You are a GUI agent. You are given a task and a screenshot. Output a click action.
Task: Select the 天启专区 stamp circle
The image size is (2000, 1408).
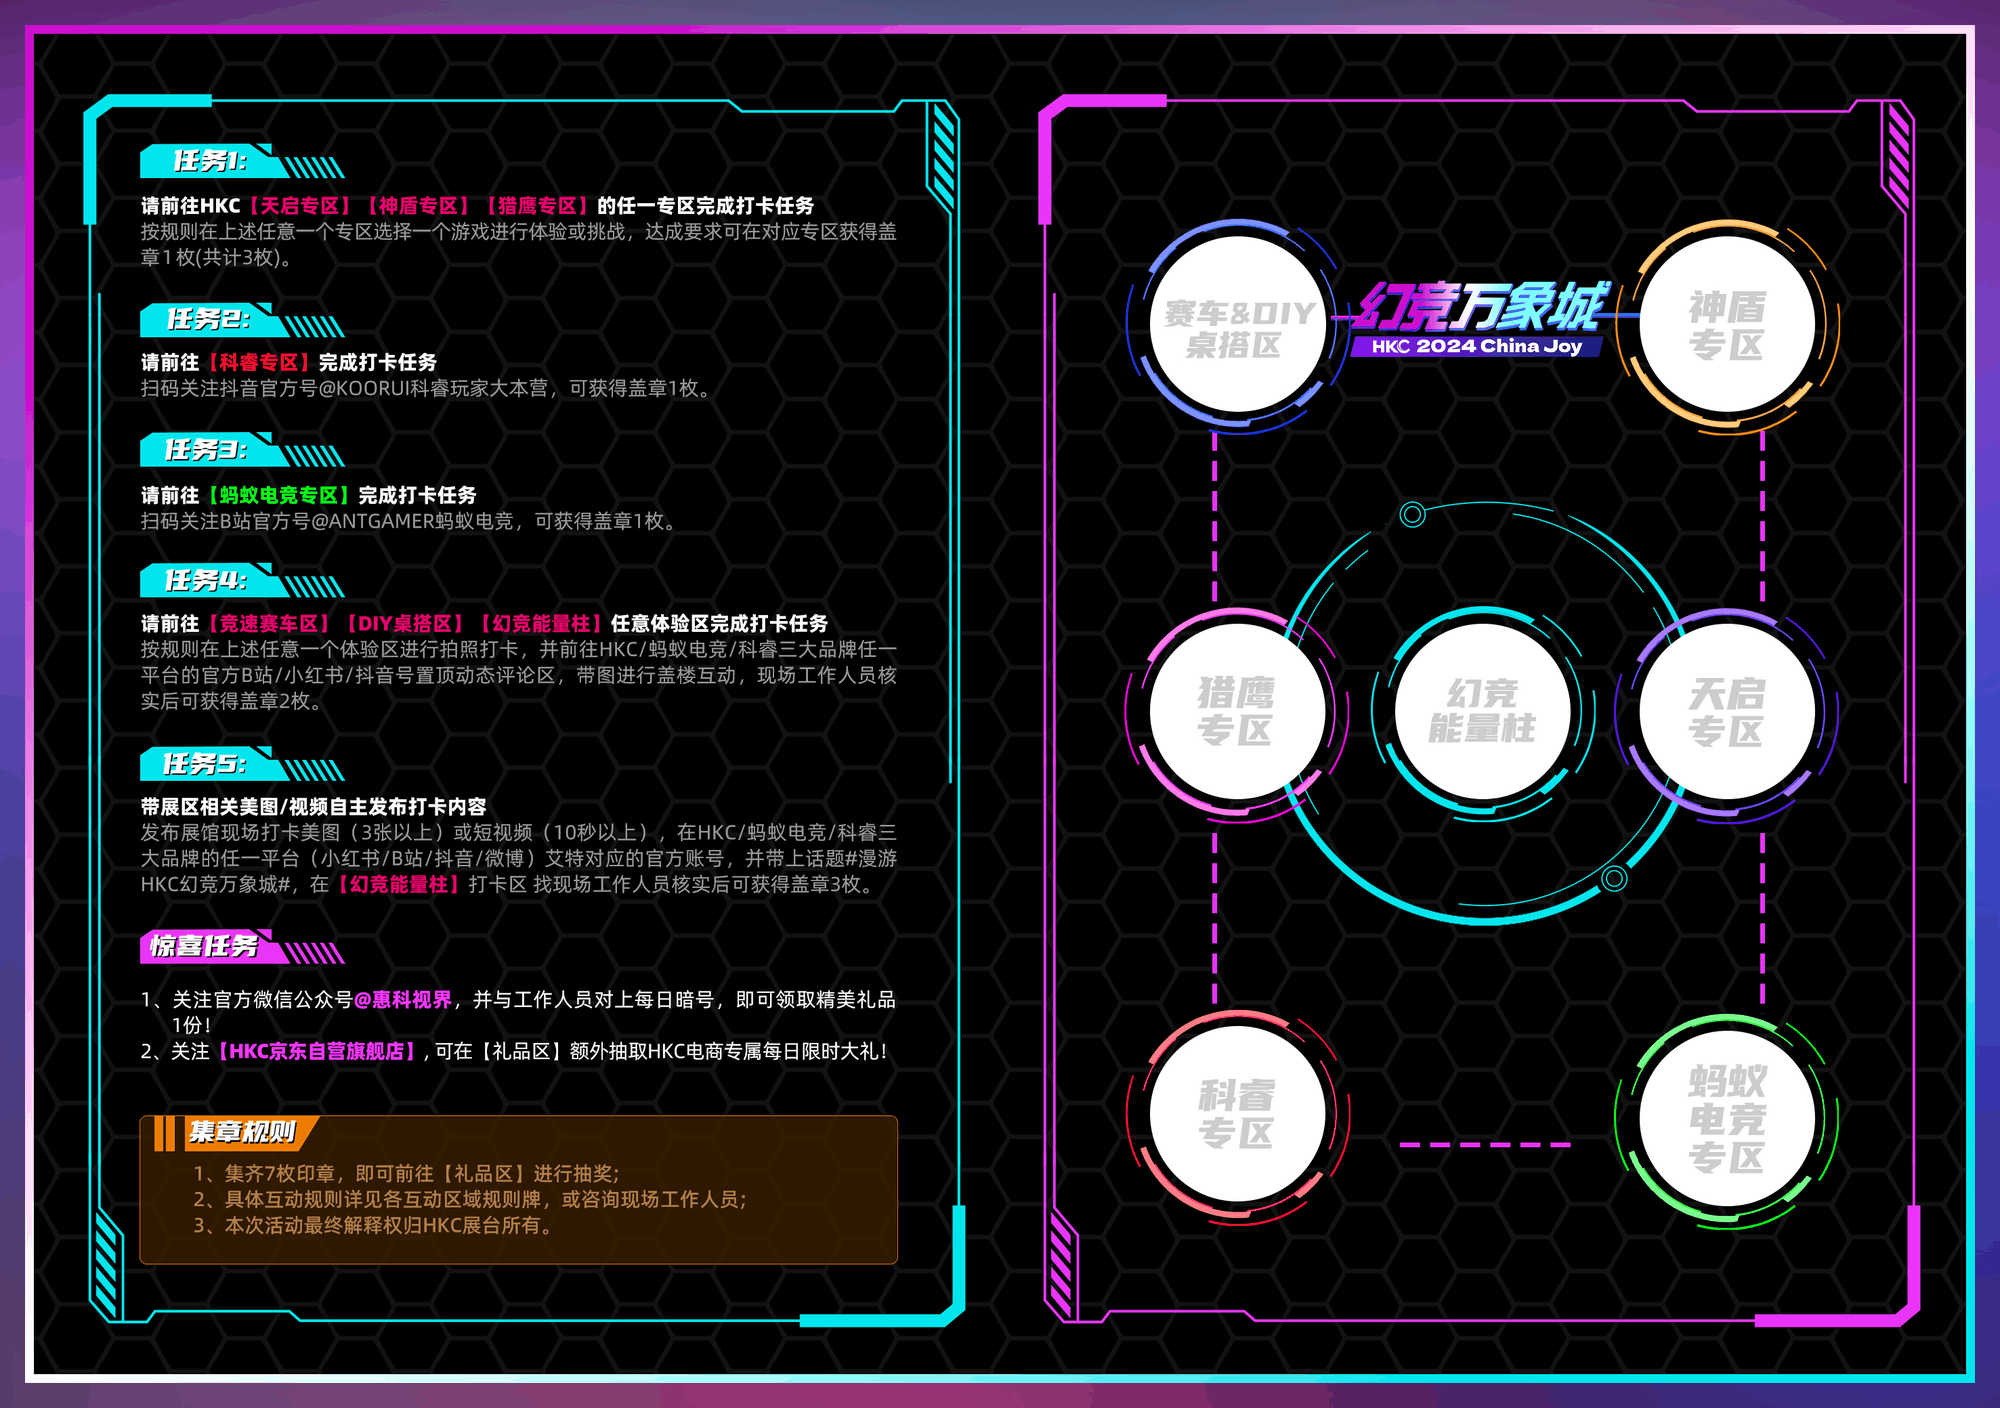pyautogui.click(x=1727, y=711)
